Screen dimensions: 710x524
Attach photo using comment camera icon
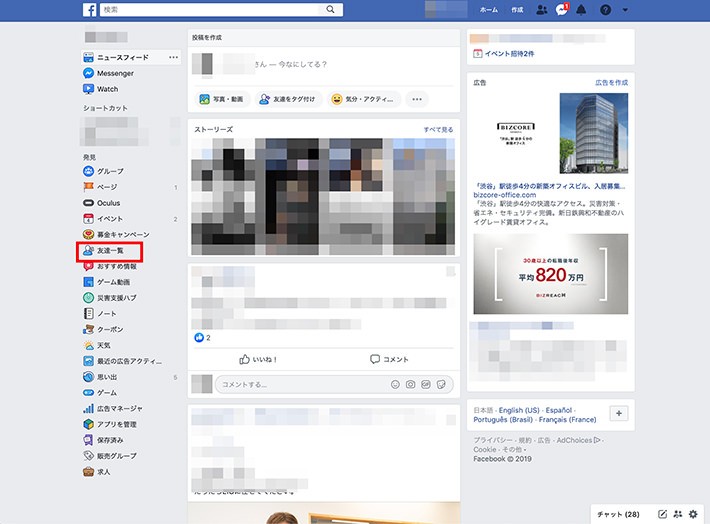click(410, 384)
